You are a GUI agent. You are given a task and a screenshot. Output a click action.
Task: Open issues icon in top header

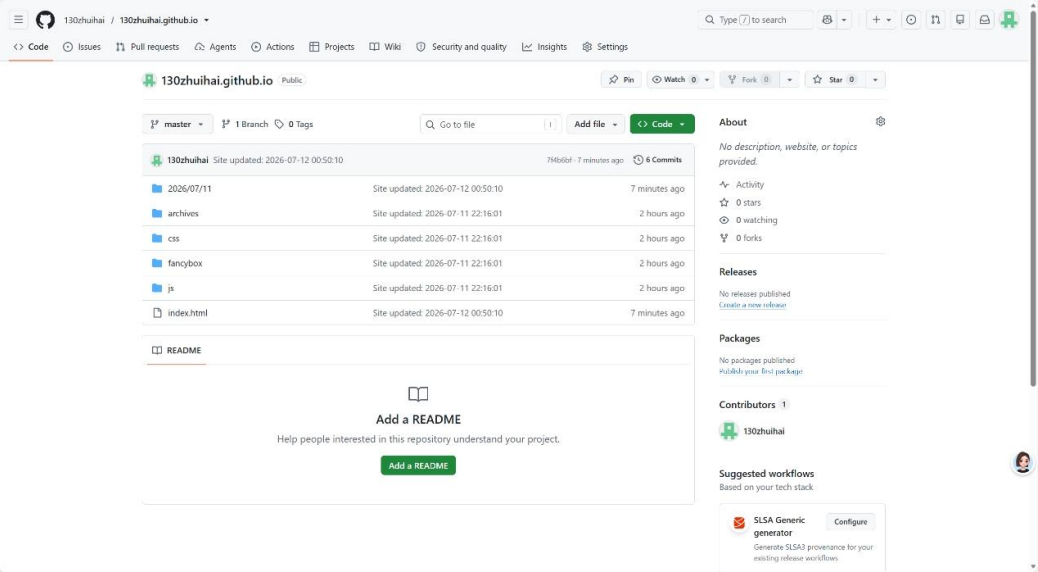[912, 20]
